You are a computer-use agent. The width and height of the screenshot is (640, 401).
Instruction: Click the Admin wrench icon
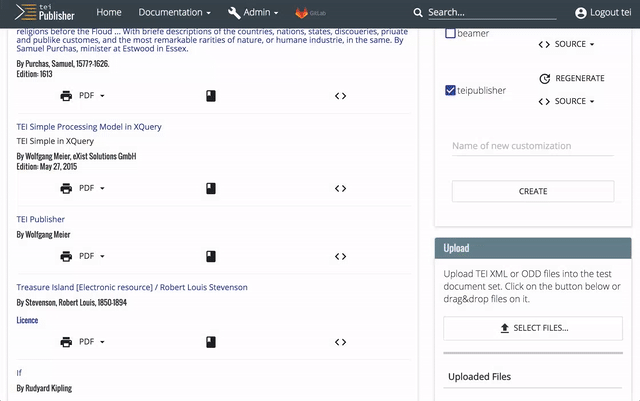234,13
